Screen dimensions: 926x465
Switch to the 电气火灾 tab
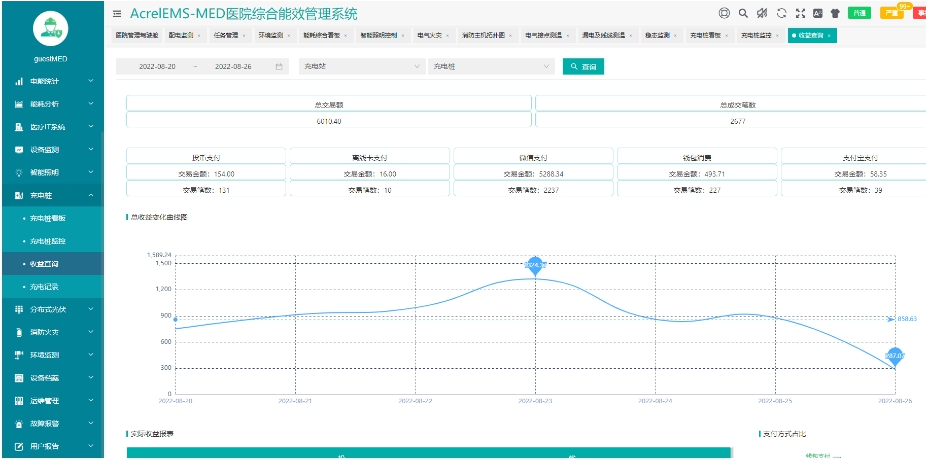tap(432, 35)
